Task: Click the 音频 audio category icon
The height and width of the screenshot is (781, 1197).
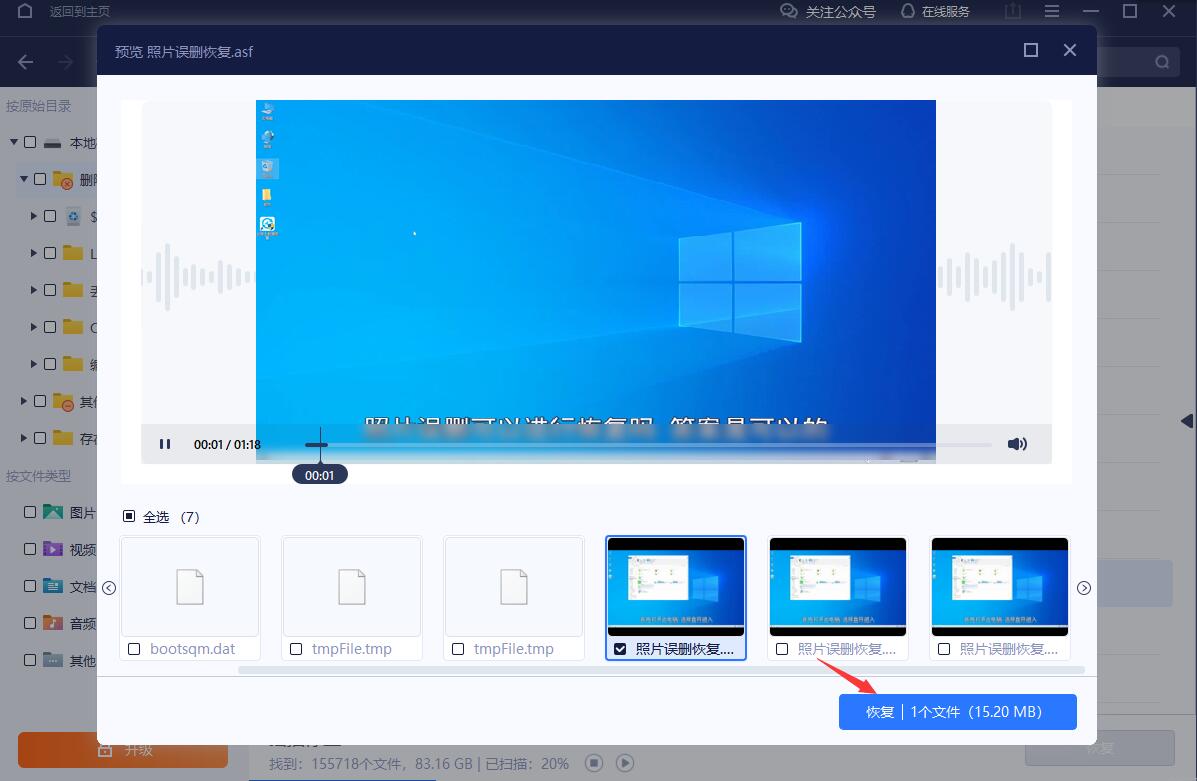Action: click(53, 623)
